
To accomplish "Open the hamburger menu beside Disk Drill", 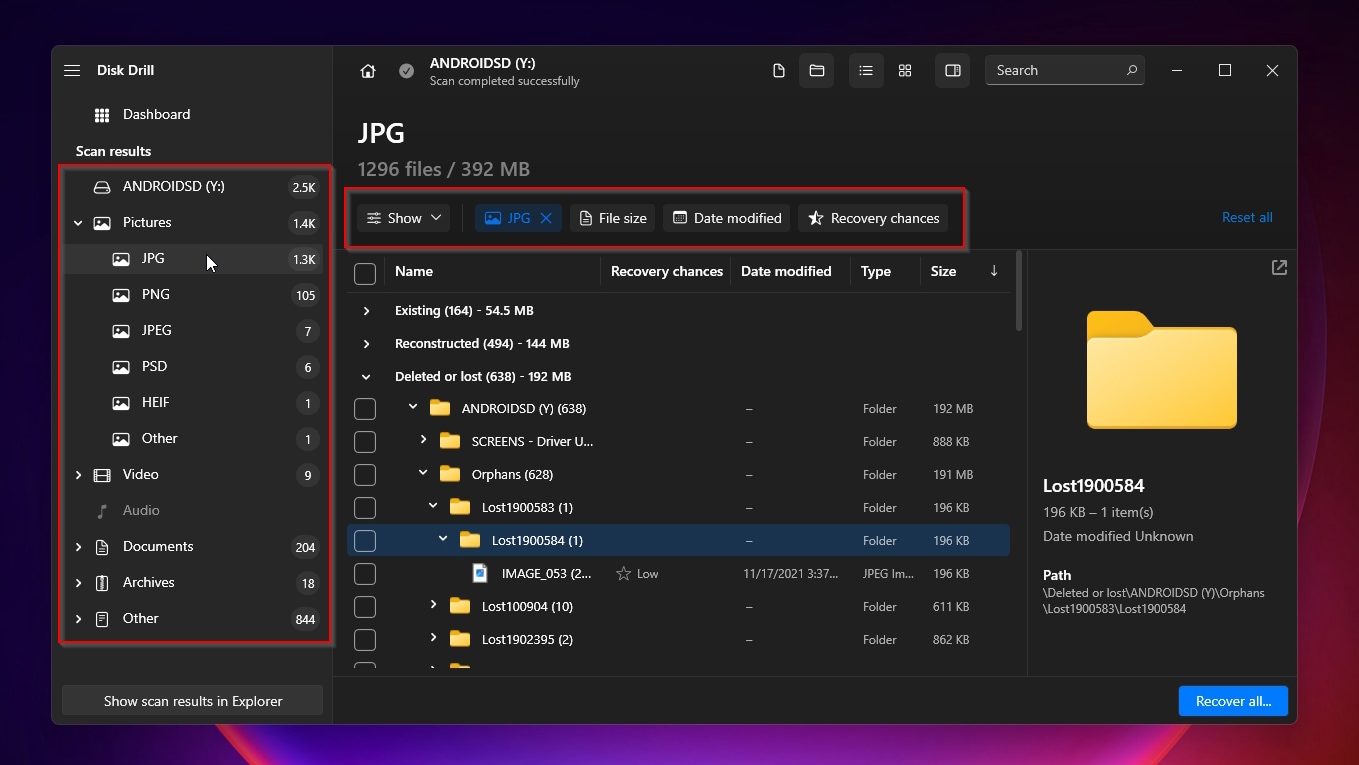I will [72, 70].
